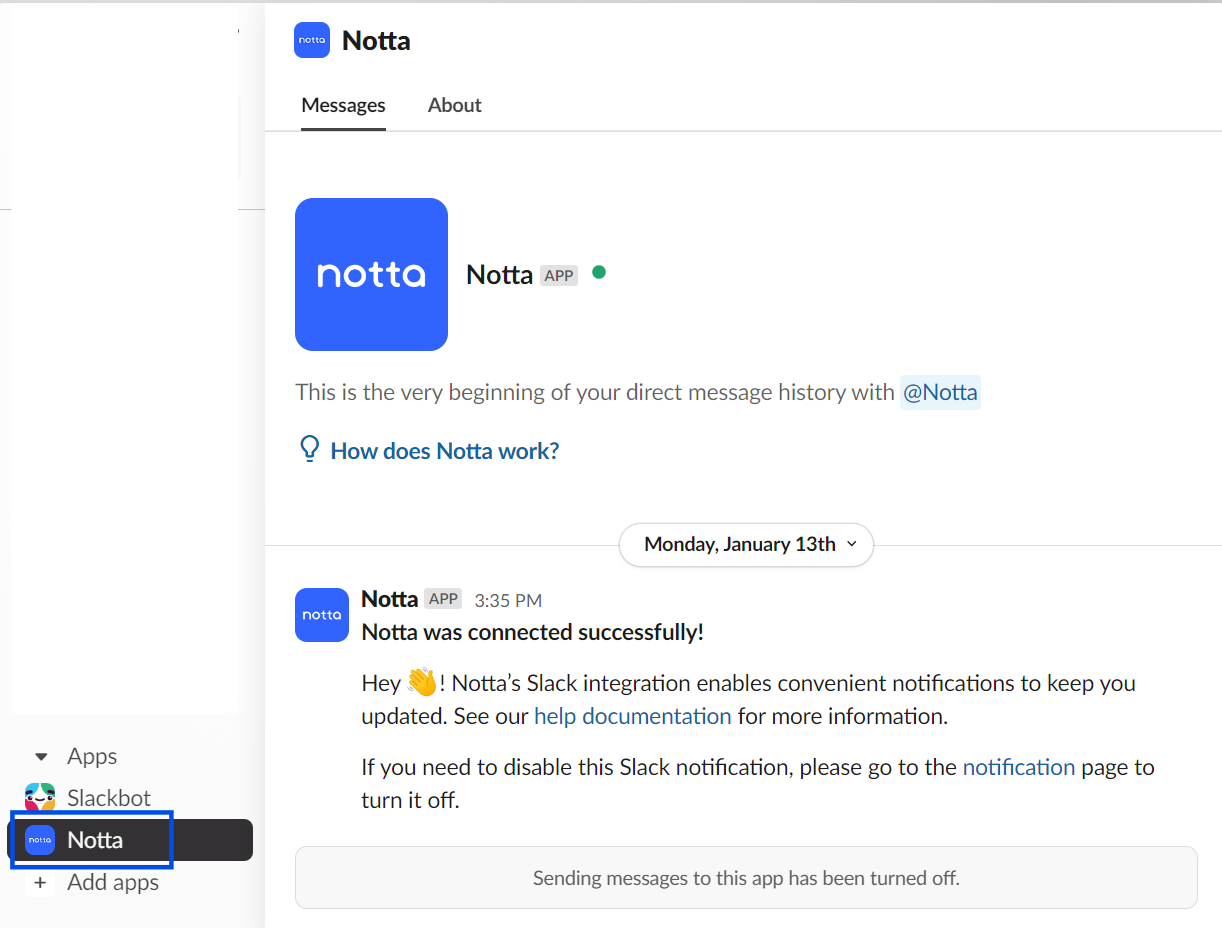Click the APP badge beside large Notta name
The width and height of the screenshot is (1222, 928).
(559, 275)
